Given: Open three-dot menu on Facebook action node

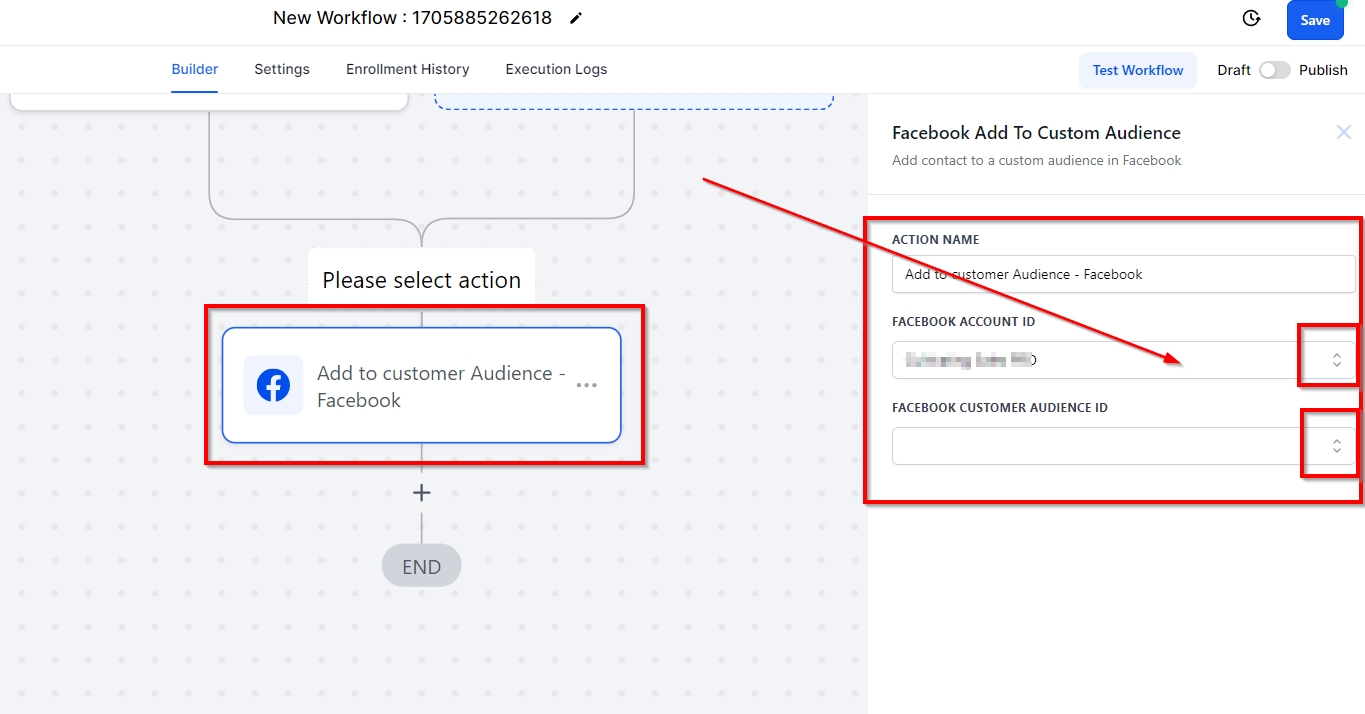Looking at the screenshot, I should 586,385.
